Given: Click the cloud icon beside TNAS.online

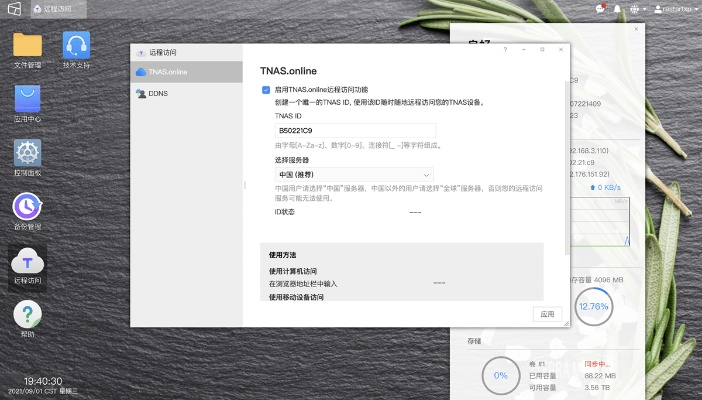Looking at the screenshot, I should click(x=141, y=72).
